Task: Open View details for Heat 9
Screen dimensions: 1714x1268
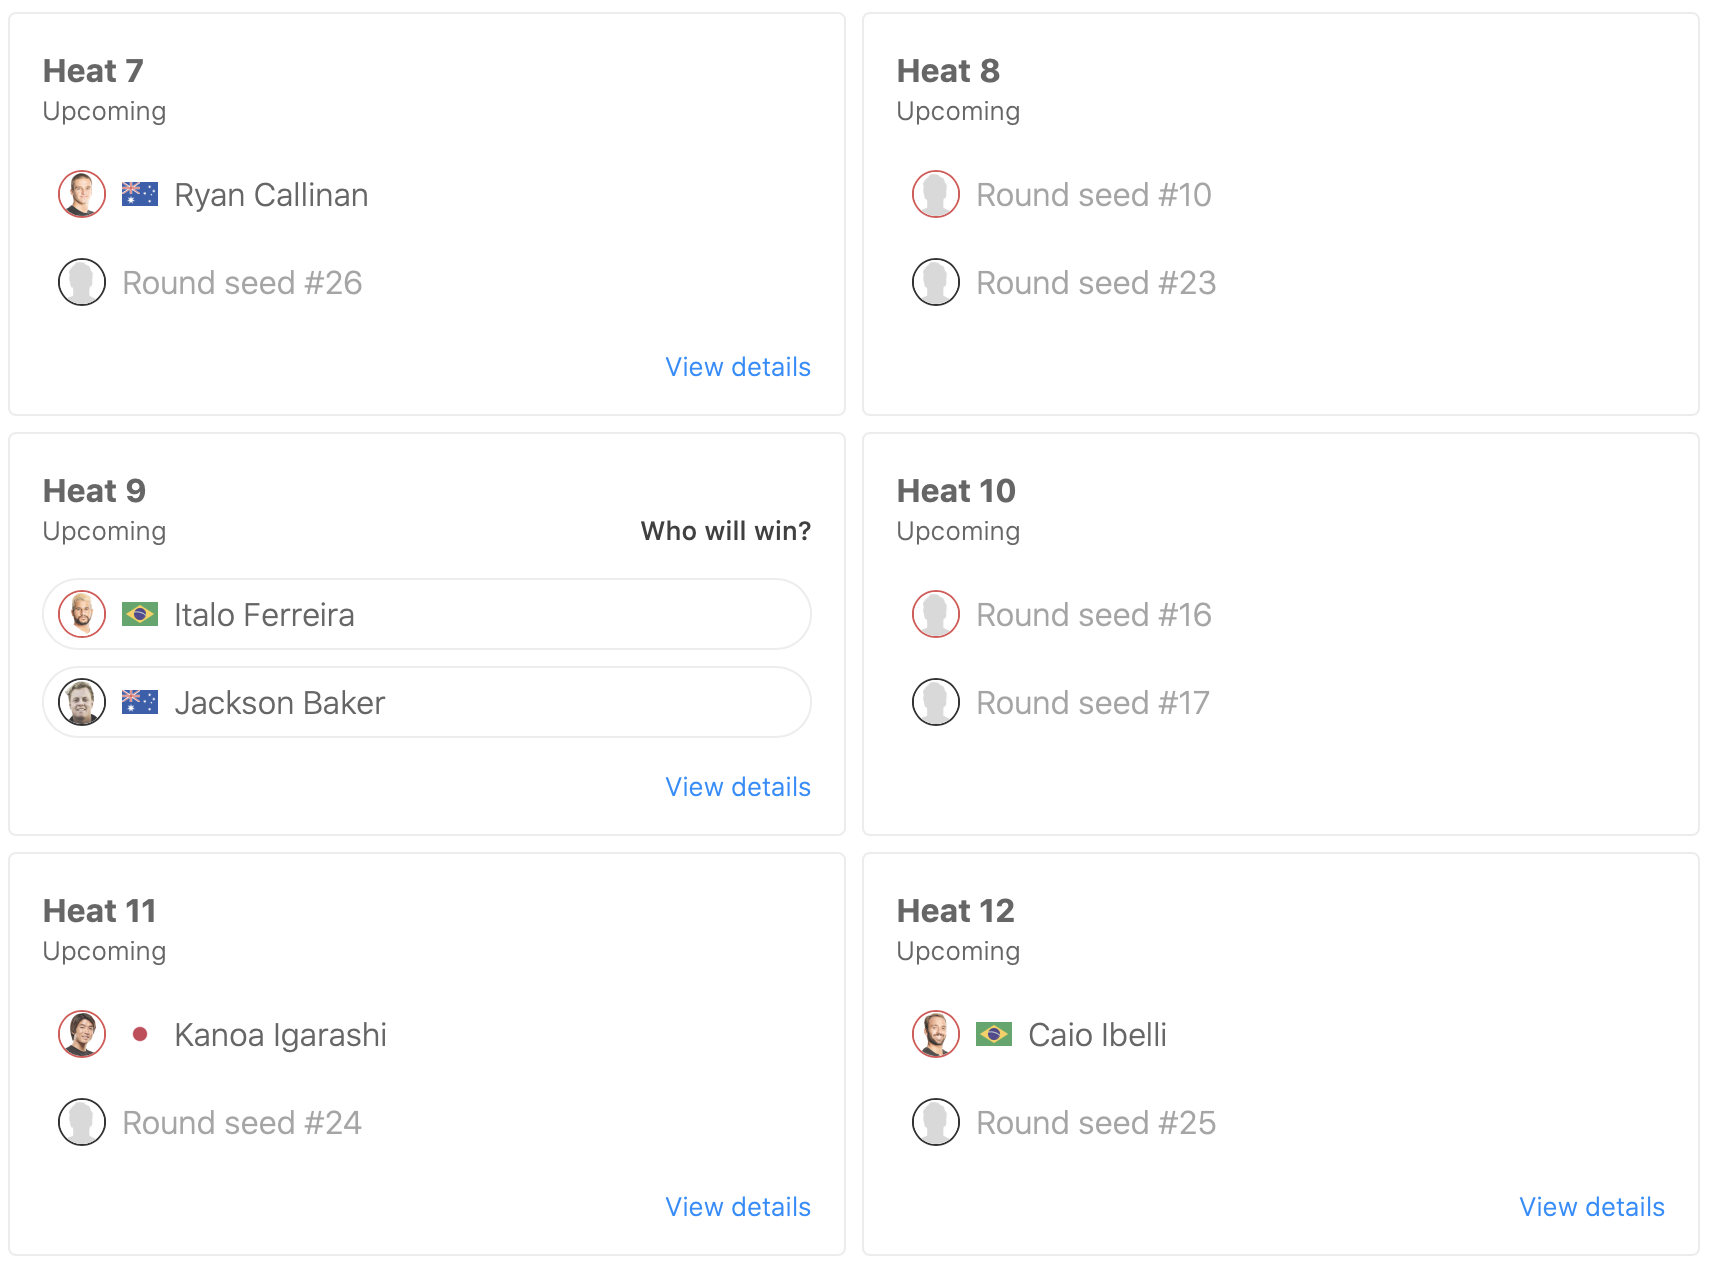Action: (x=738, y=787)
